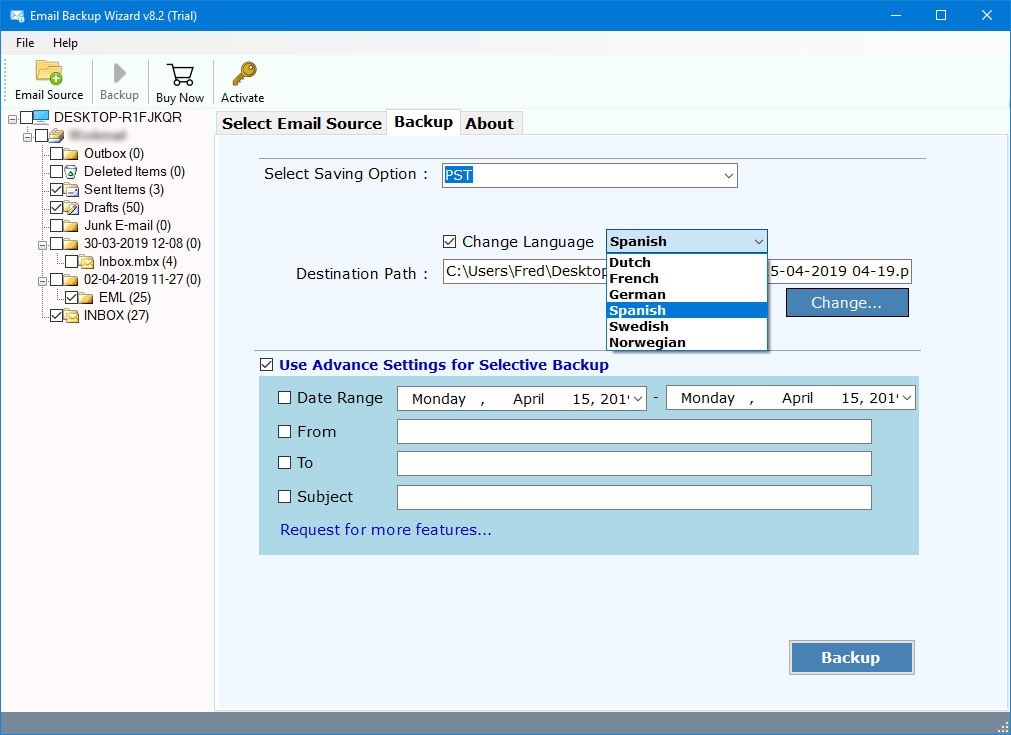The width and height of the screenshot is (1011, 735).
Task: Click the Sent Items folder icon
Action: [71, 190]
